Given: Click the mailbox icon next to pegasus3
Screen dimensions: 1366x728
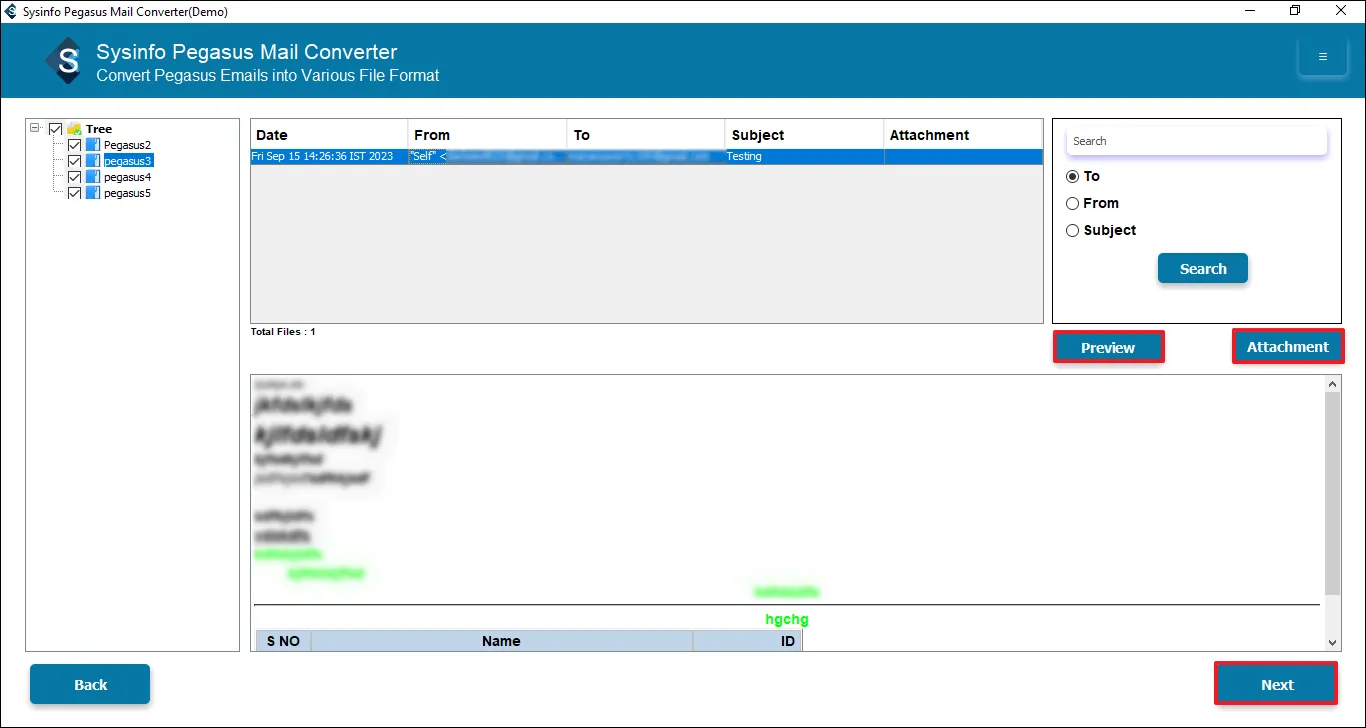Looking at the screenshot, I should point(93,161).
